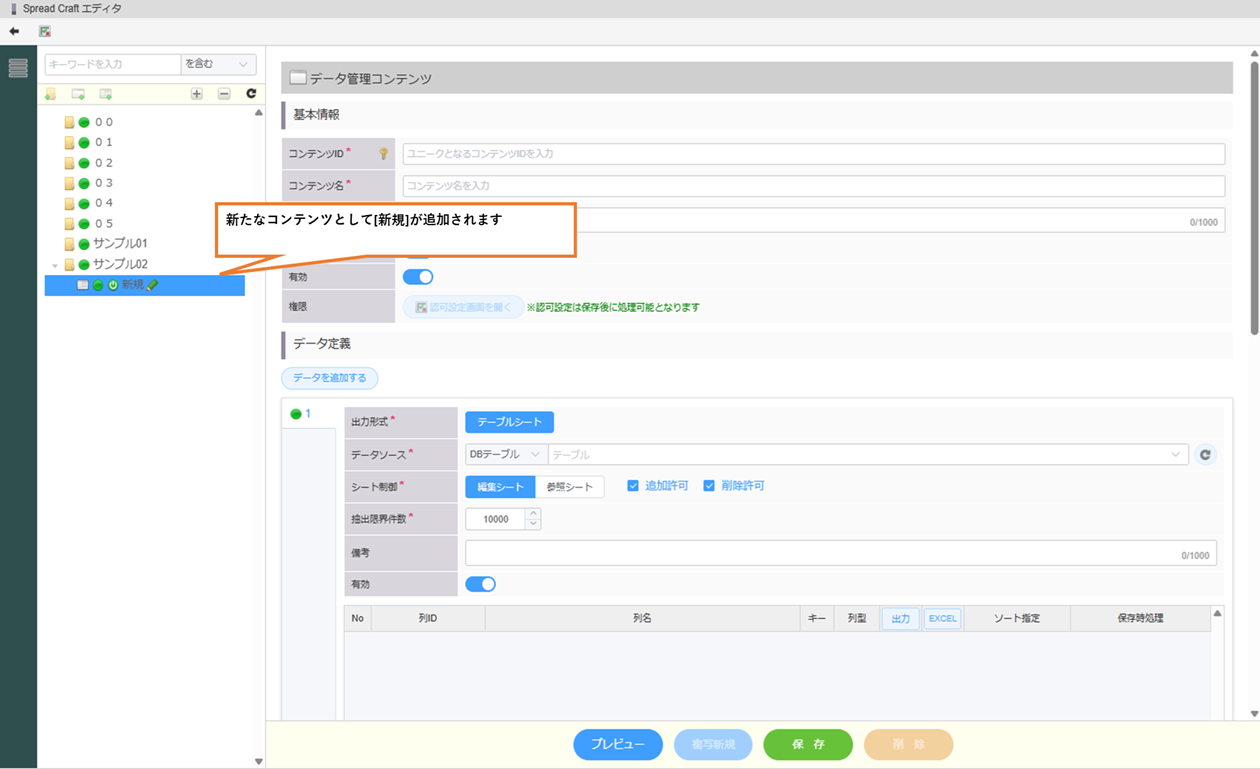Click the expand all plus icon
Screen dimensions: 1260x769
click(197, 94)
